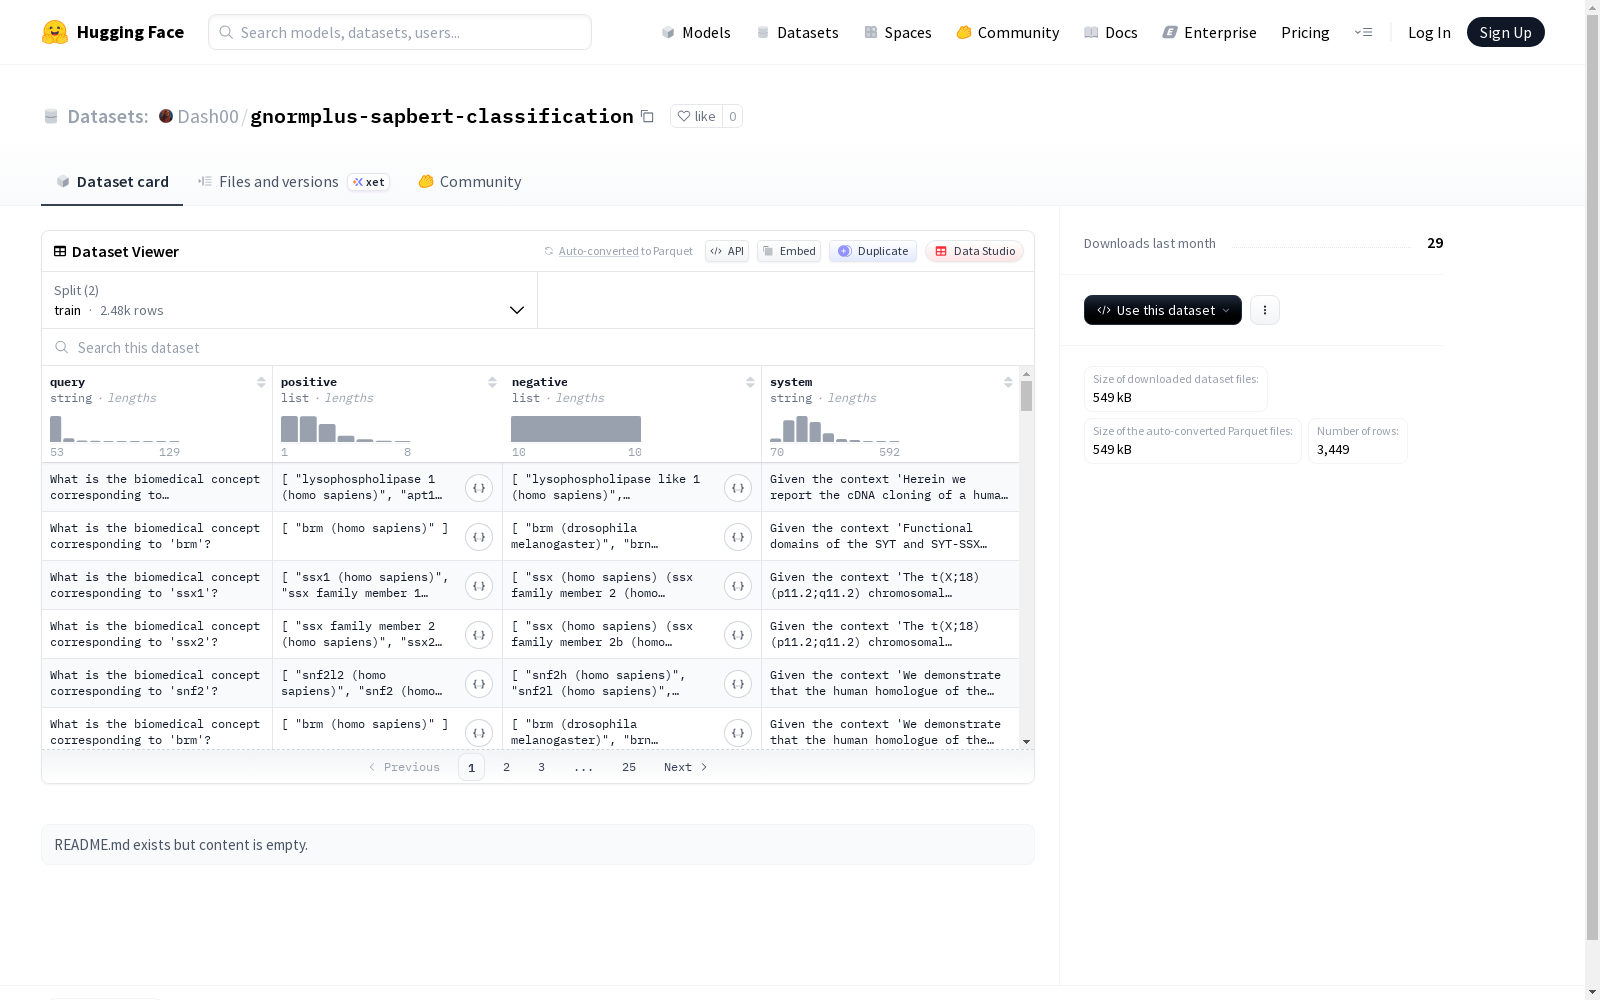Go to the Next page of rows

point(686,767)
